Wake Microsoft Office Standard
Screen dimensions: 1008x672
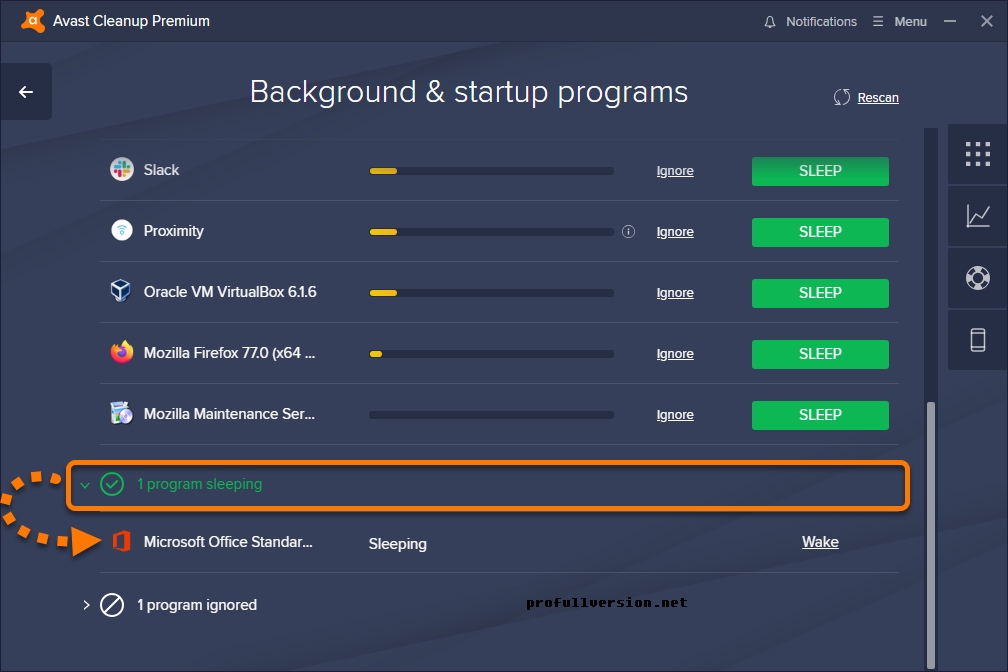coord(819,541)
